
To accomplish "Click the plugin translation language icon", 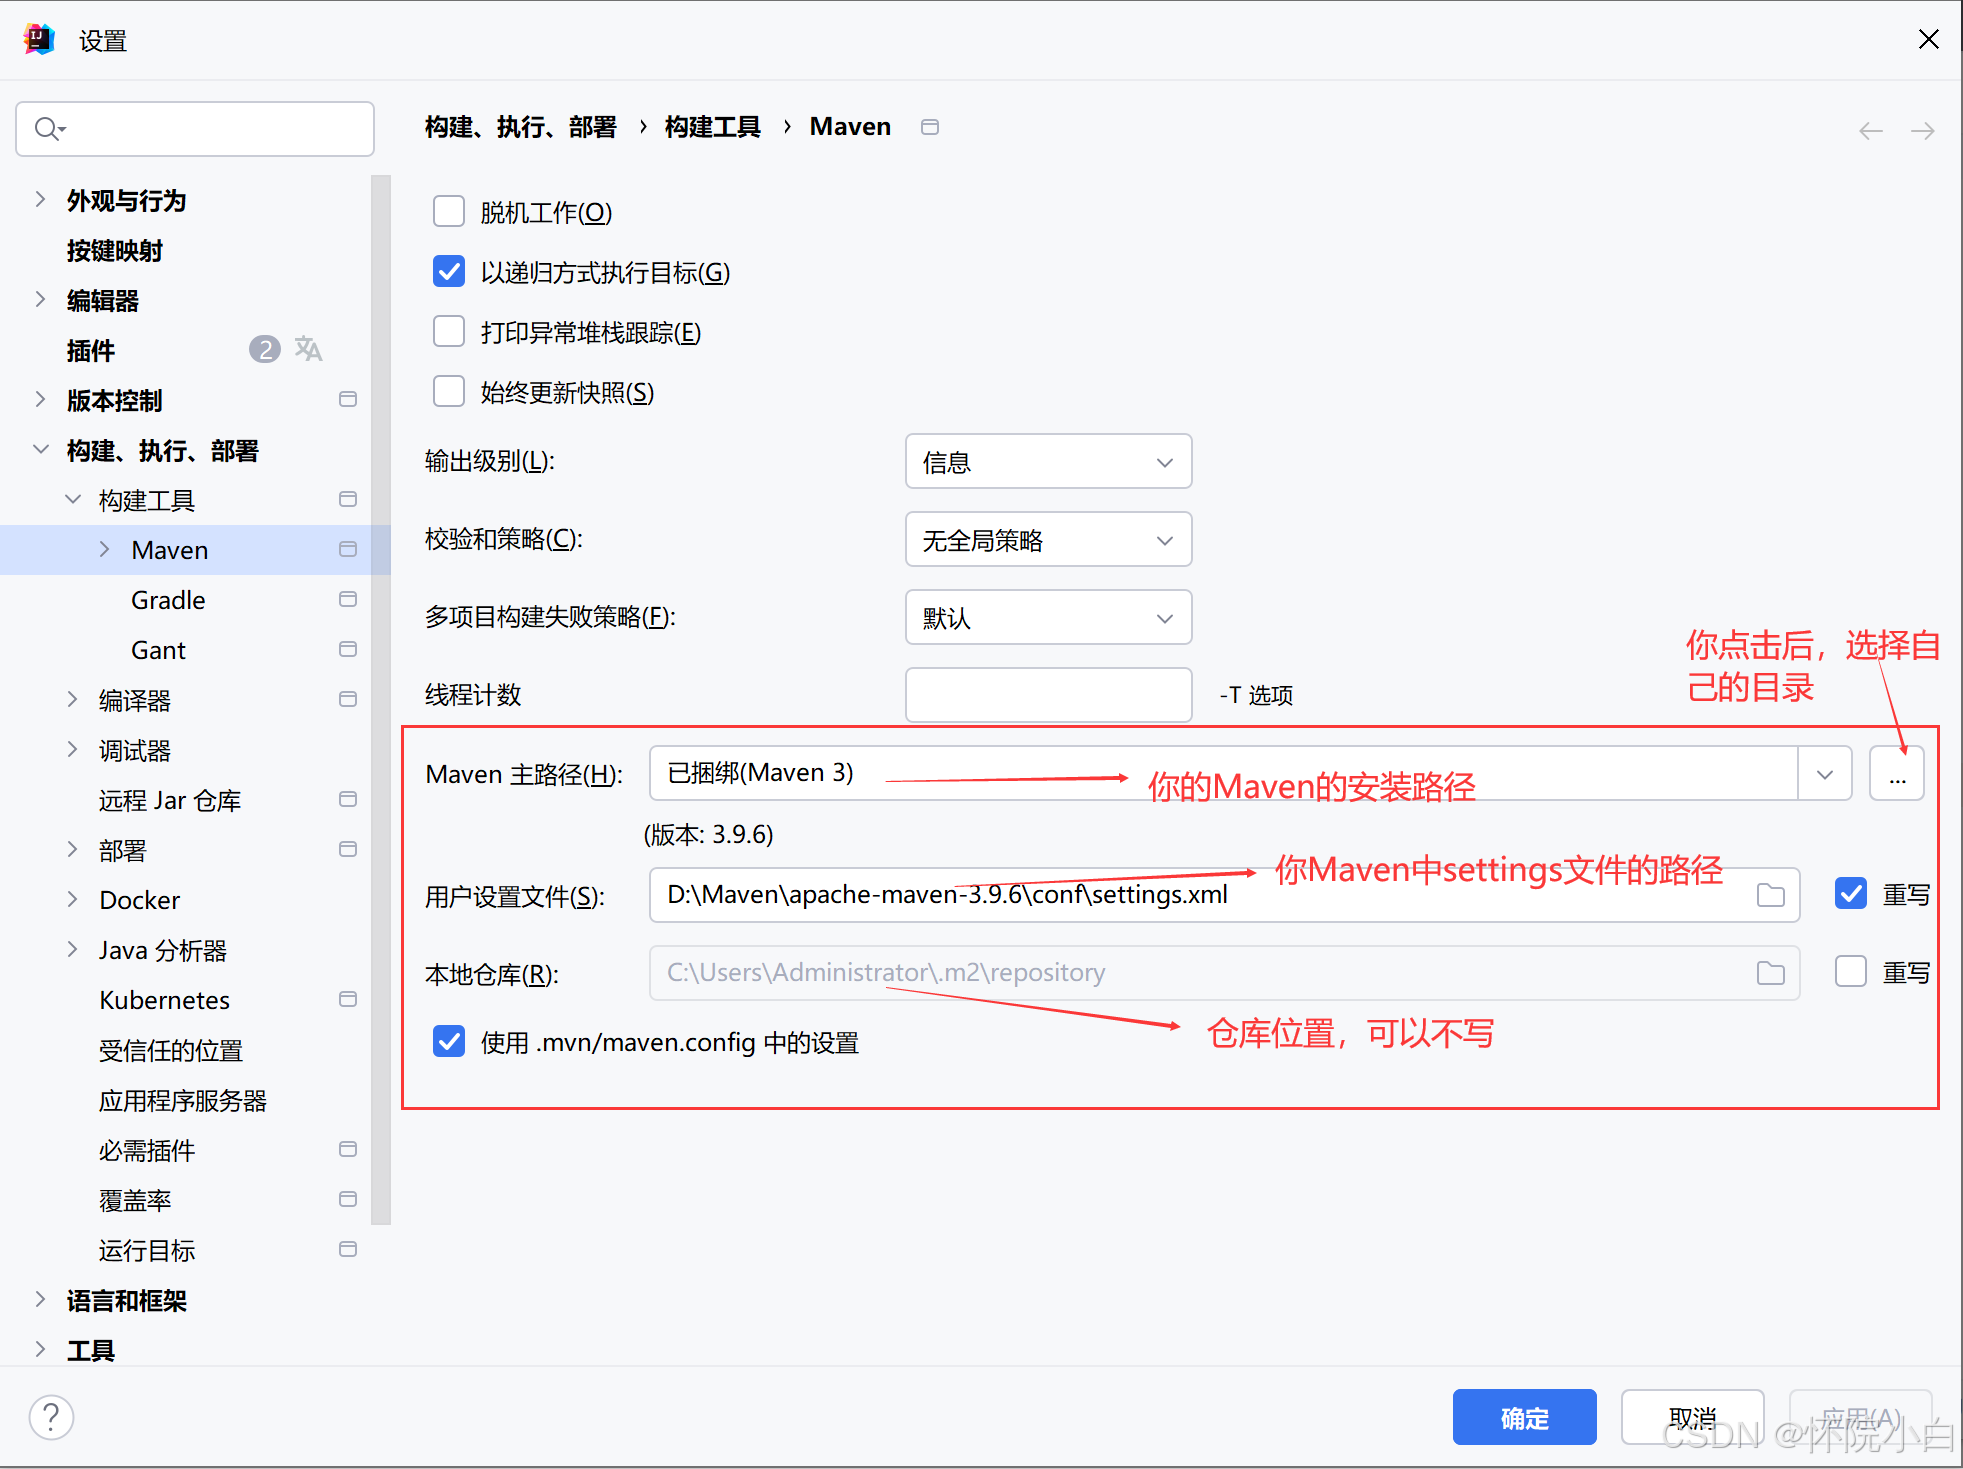I will 308,349.
